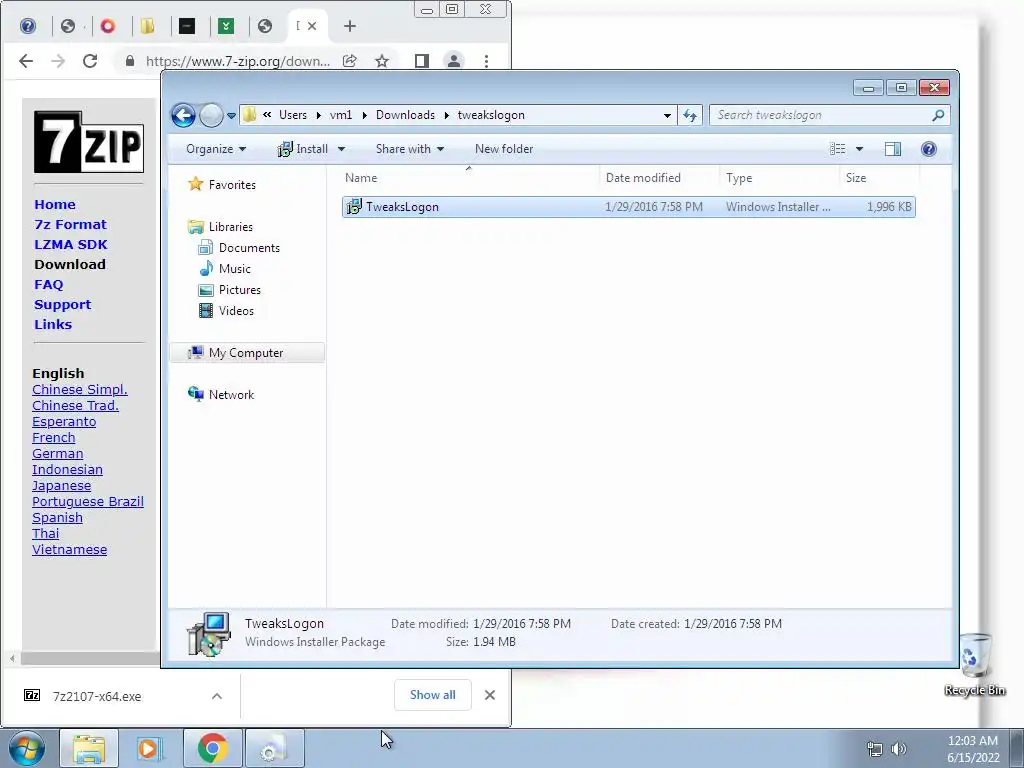Open Chrome from taskbar
The height and width of the screenshot is (768, 1024).
click(x=212, y=748)
